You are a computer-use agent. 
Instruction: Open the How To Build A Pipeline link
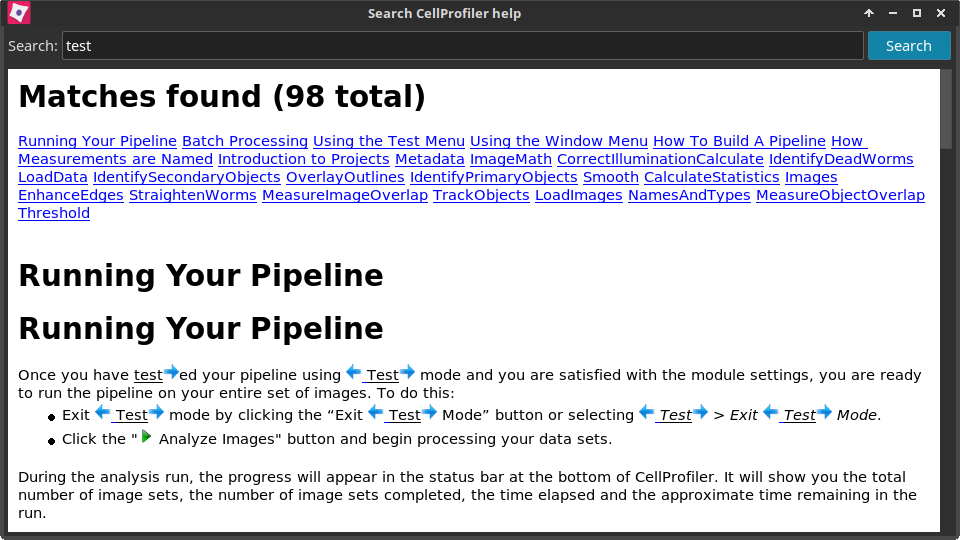(x=740, y=141)
